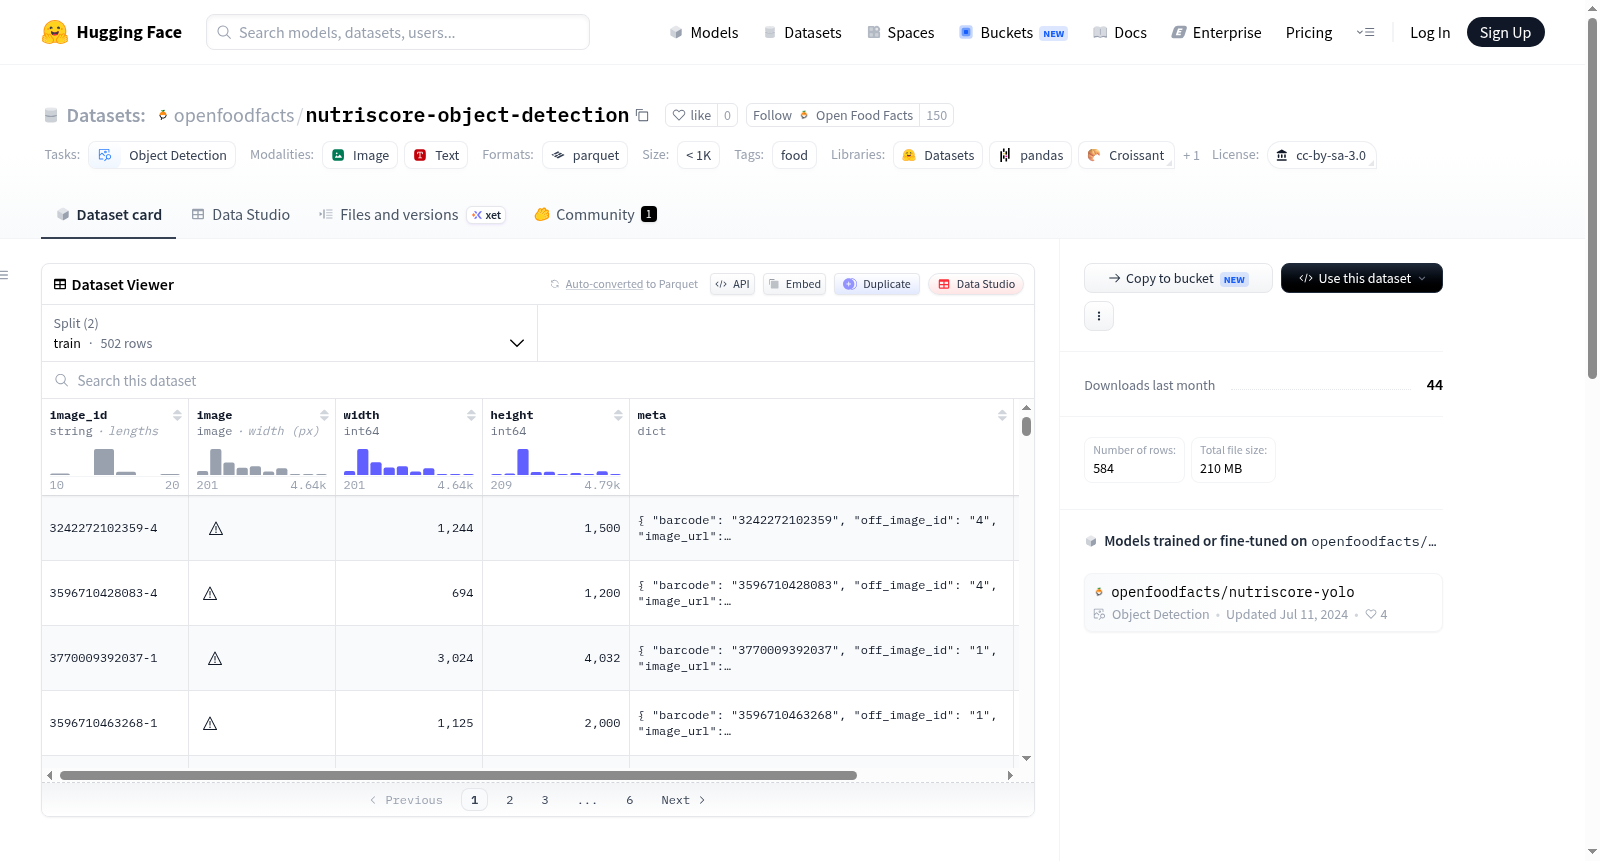
Task: Click the Copy to bucket button
Action: [1178, 278]
